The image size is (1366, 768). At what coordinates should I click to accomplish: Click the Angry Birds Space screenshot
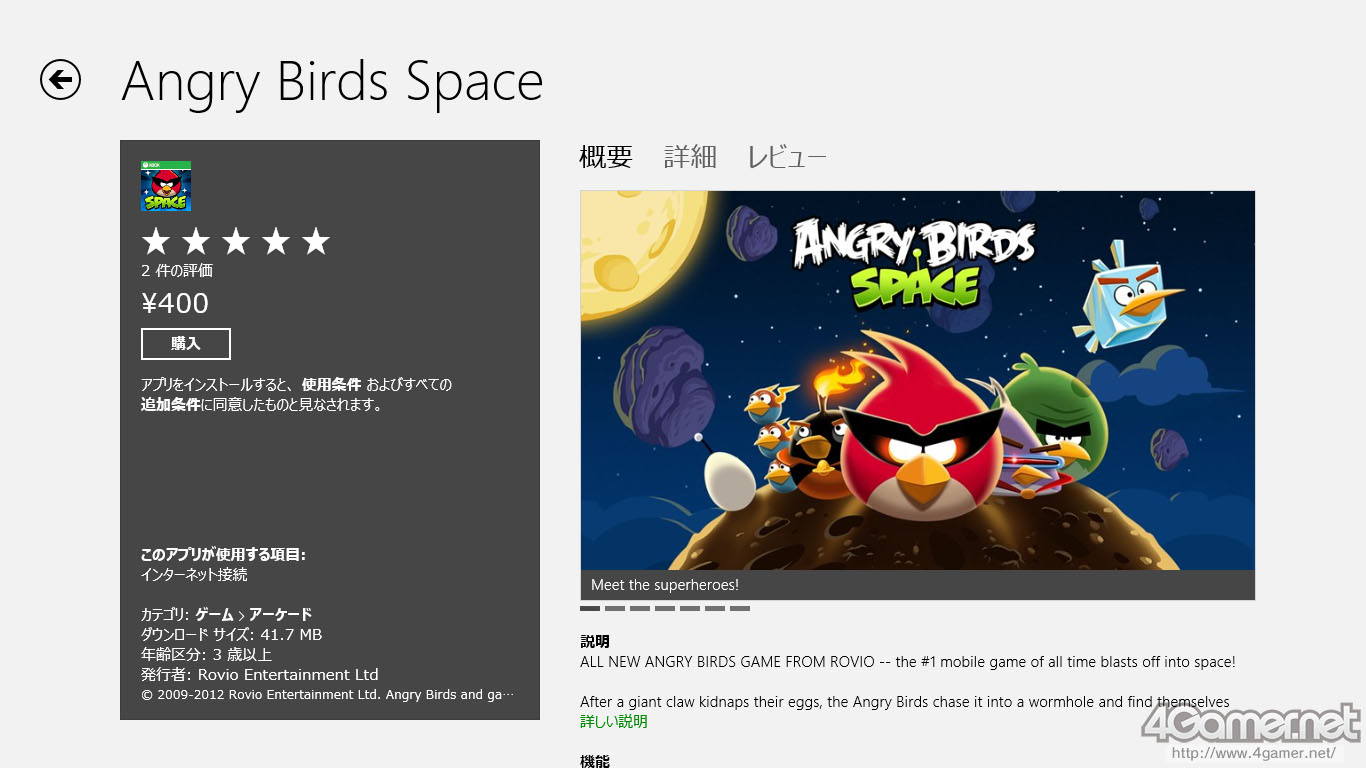click(917, 380)
